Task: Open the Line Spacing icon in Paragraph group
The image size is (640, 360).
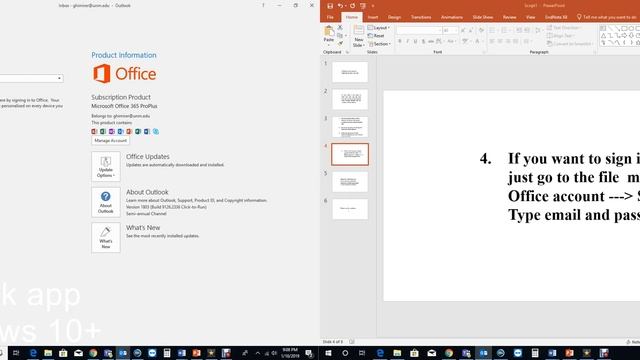Action: [538, 30]
